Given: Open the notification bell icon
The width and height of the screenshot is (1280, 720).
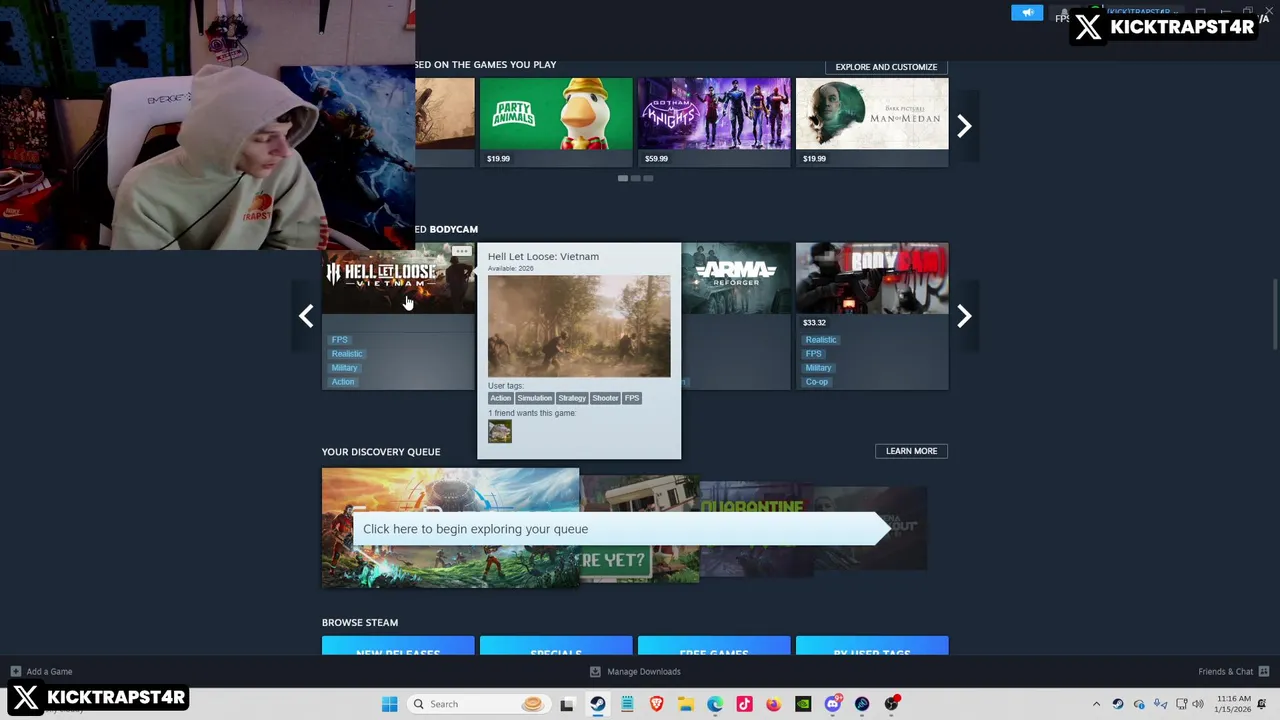Looking at the screenshot, I should click(1261, 704).
